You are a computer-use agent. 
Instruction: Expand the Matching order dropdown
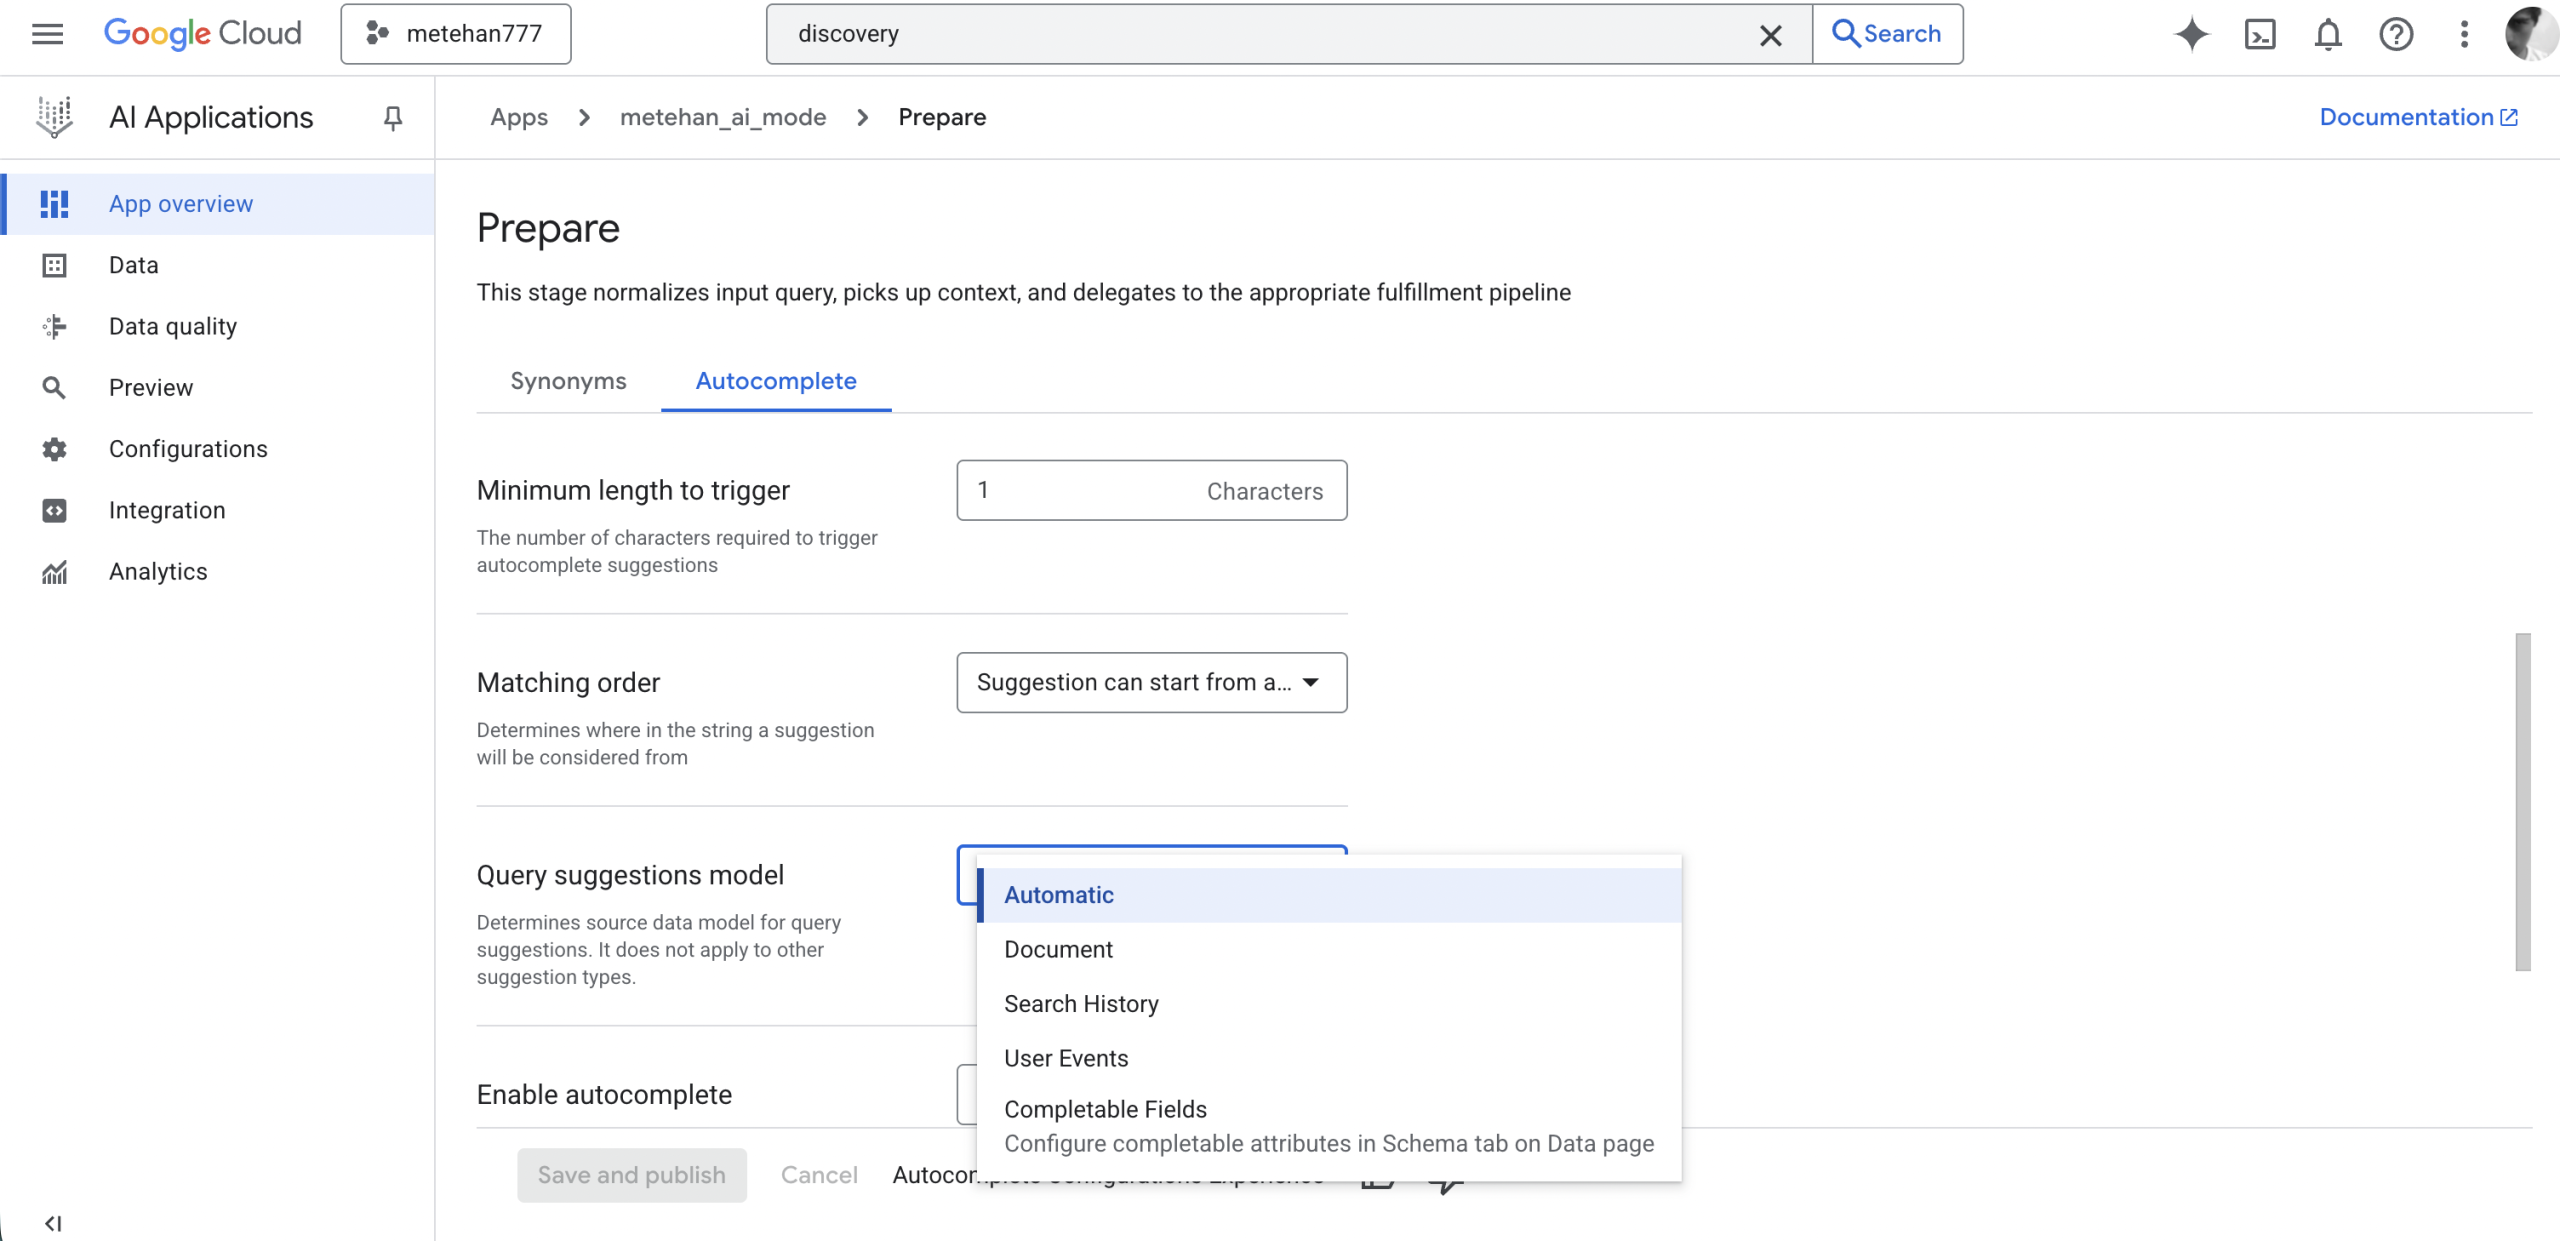[x=1151, y=683]
